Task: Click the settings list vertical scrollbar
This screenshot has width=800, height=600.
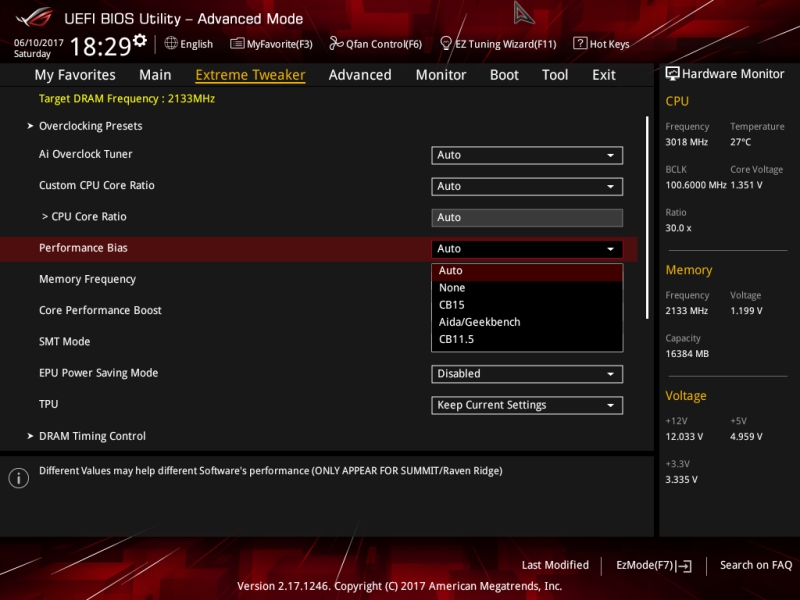Action: click(647, 218)
